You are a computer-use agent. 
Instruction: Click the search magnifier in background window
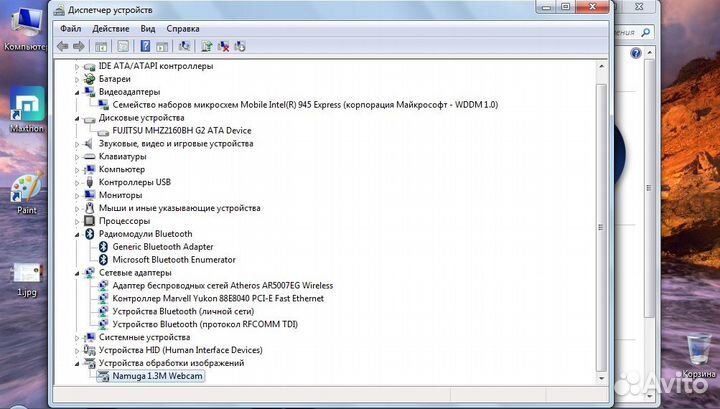(646, 32)
